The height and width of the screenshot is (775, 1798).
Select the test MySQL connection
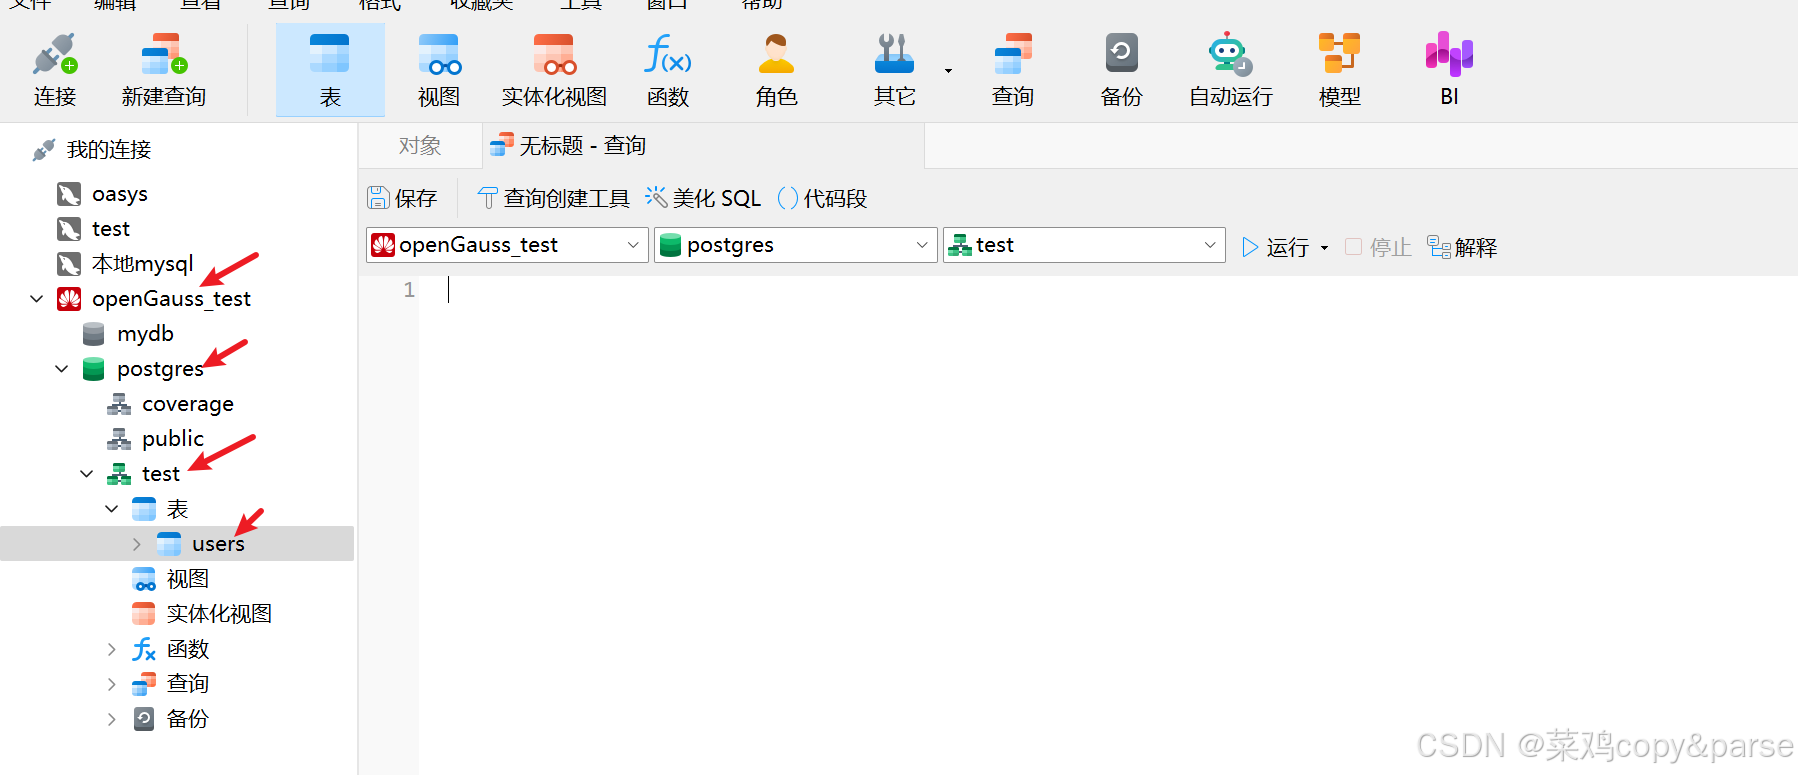(111, 229)
